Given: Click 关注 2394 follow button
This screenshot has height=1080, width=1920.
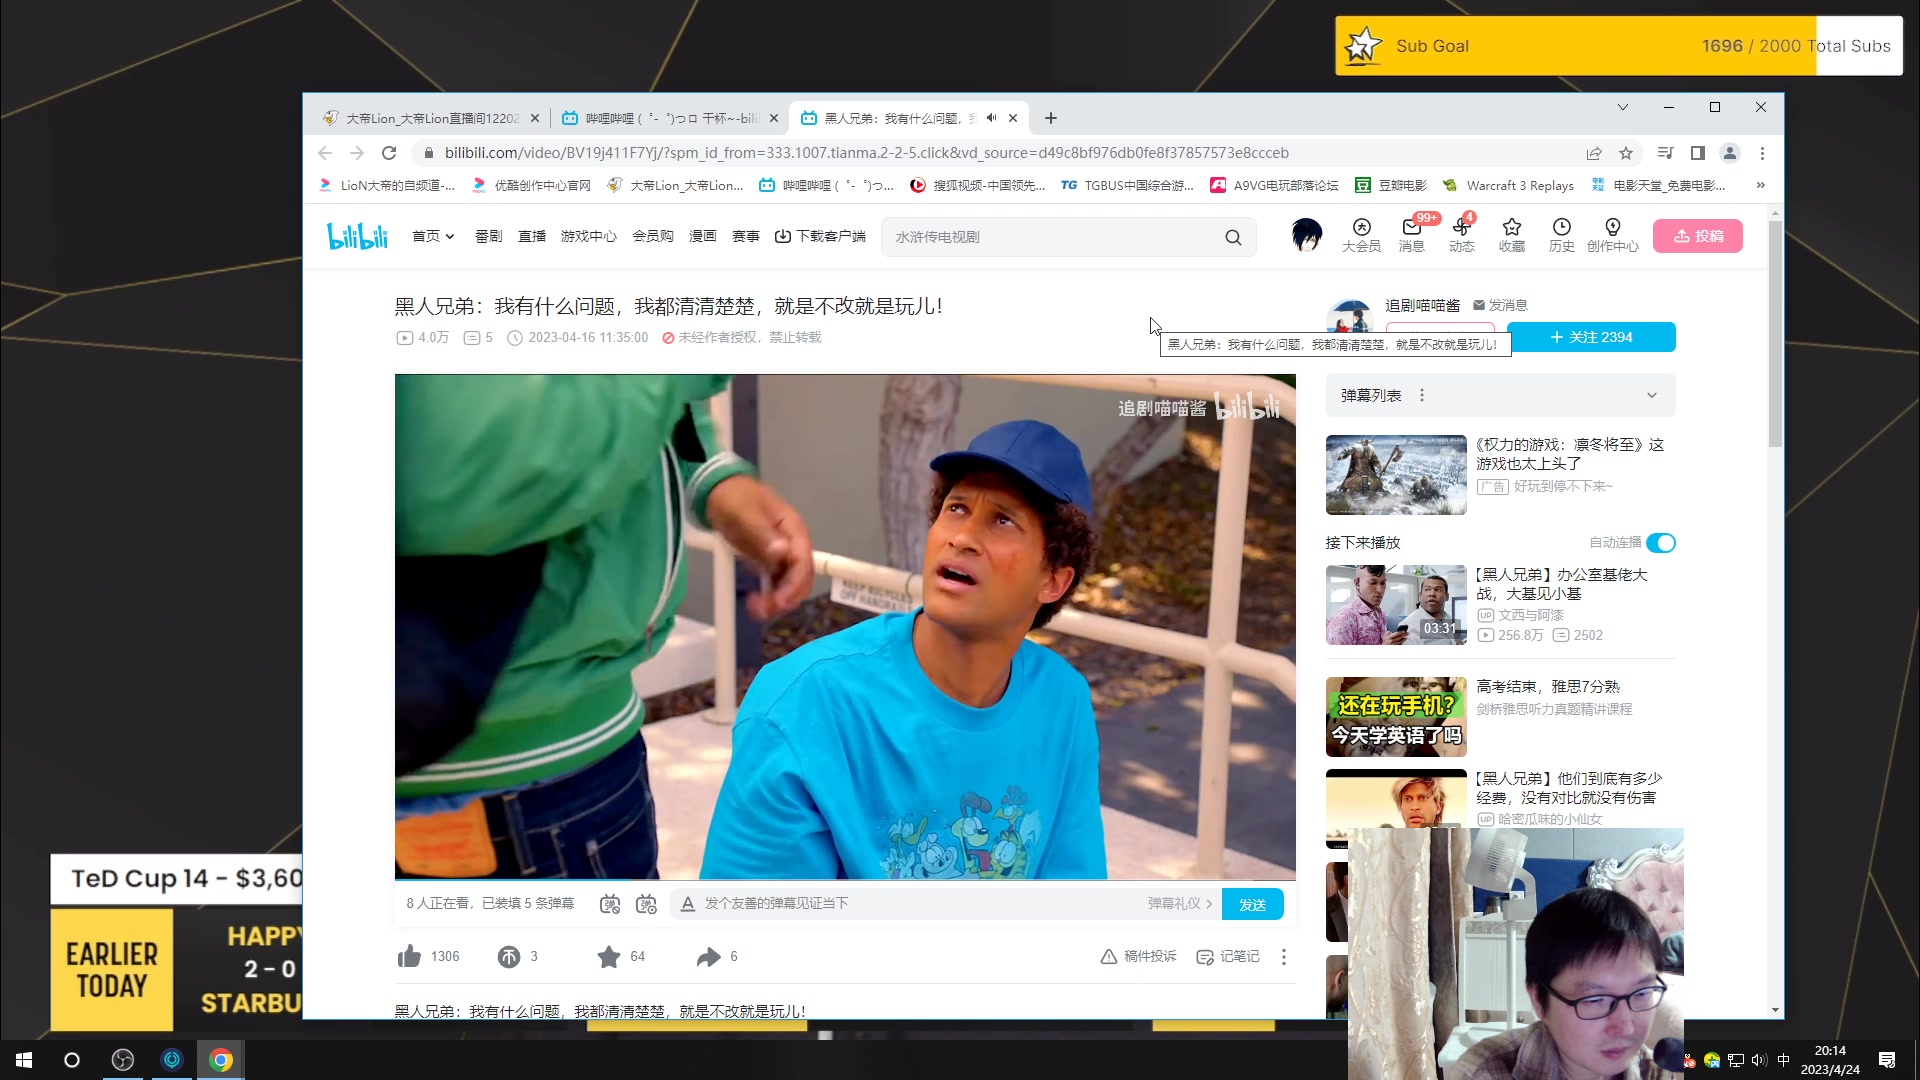Looking at the screenshot, I should coord(1591,337).
